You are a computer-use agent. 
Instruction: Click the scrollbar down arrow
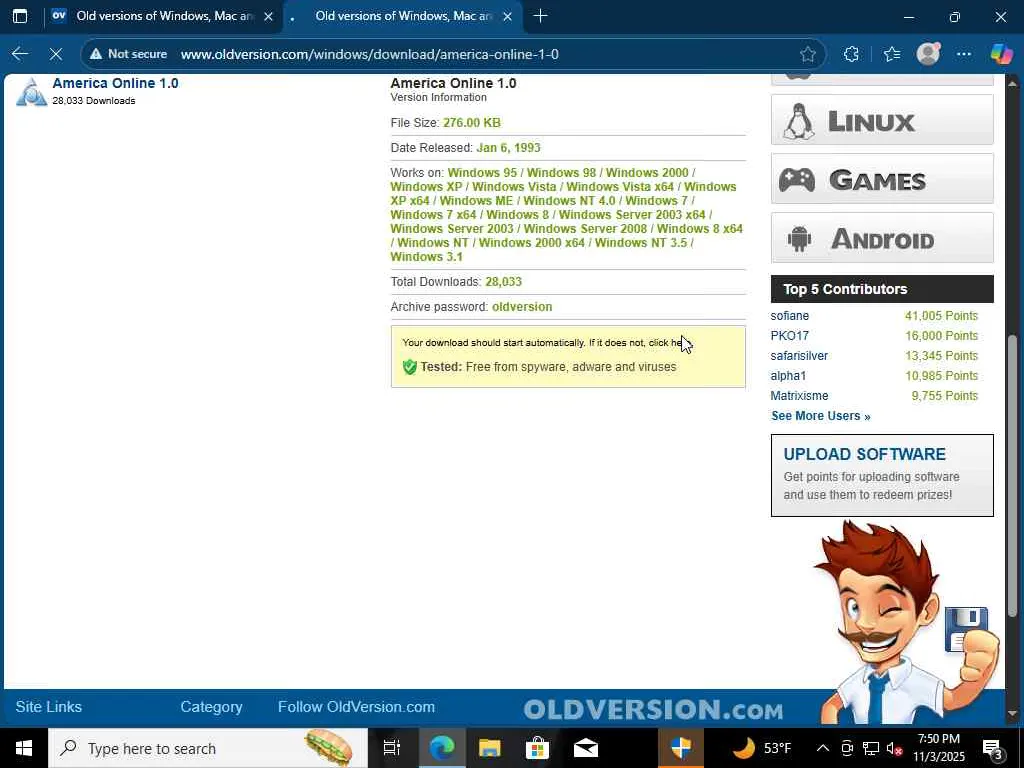(x=1012, y=714)
